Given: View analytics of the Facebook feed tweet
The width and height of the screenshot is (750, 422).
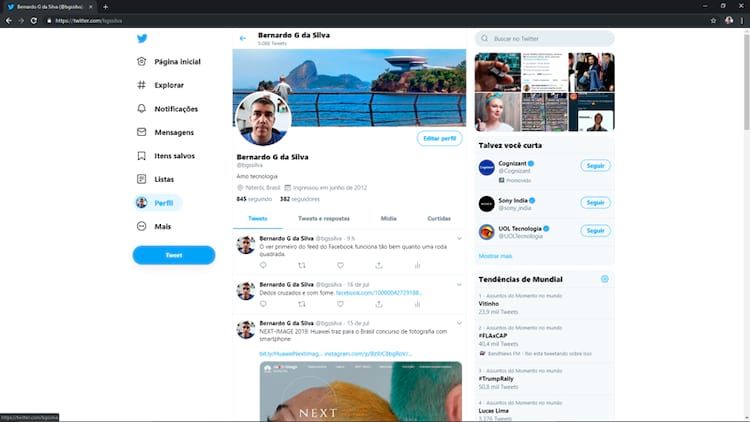Looking at the screenshot, I should (x=418, y=265).
